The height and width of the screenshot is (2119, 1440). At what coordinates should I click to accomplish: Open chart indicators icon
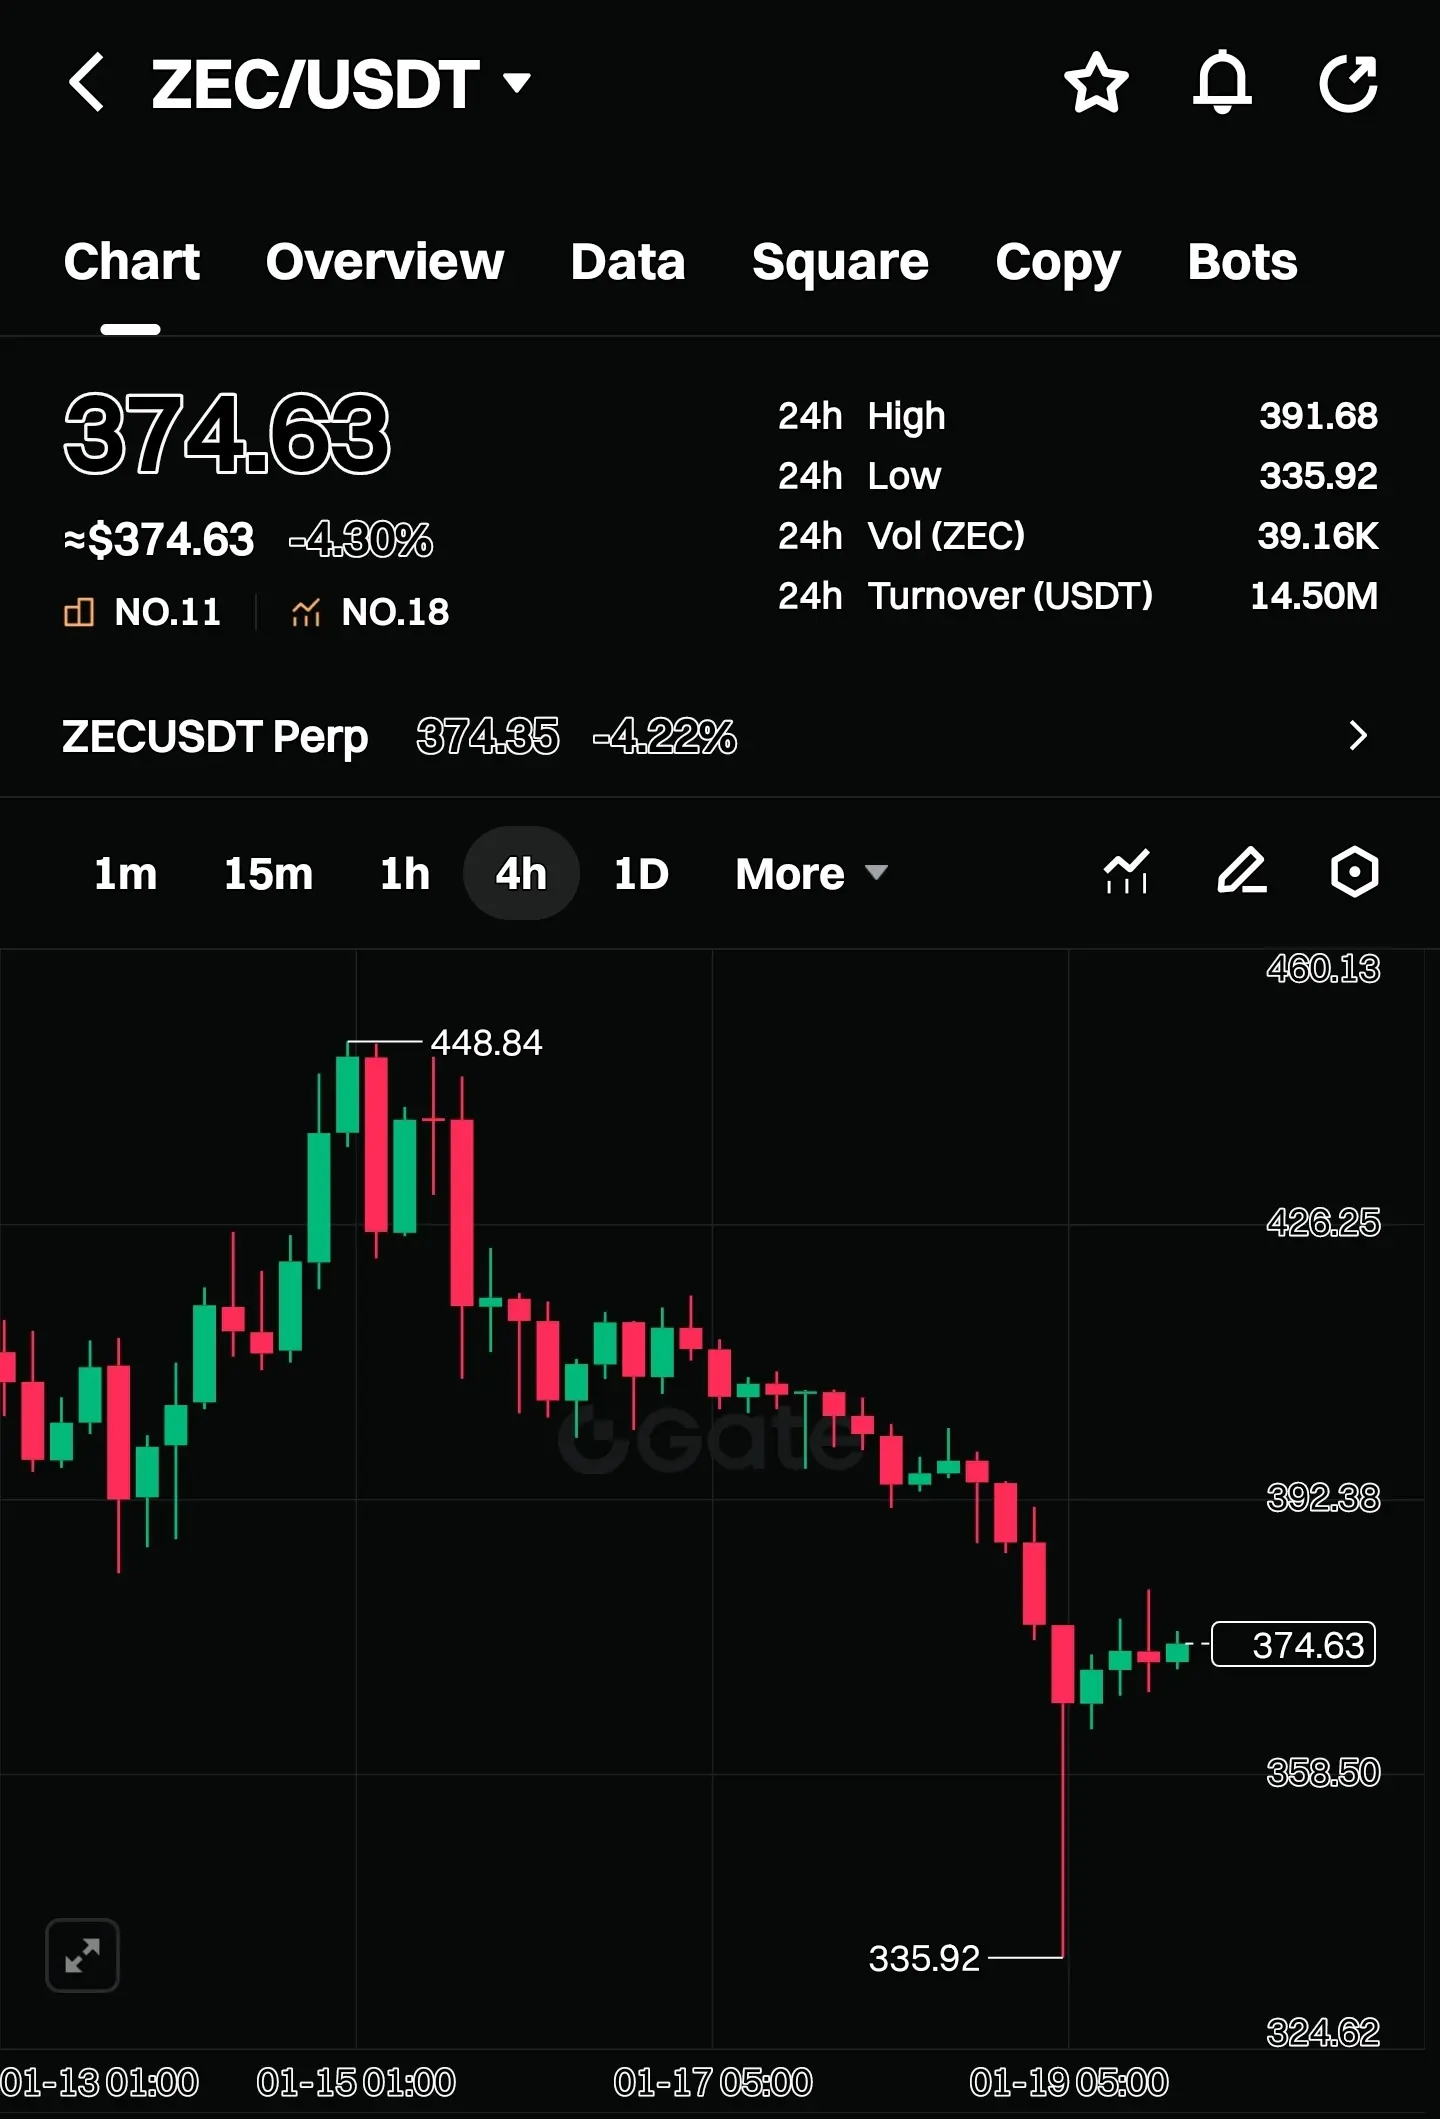pos(1126,872)
